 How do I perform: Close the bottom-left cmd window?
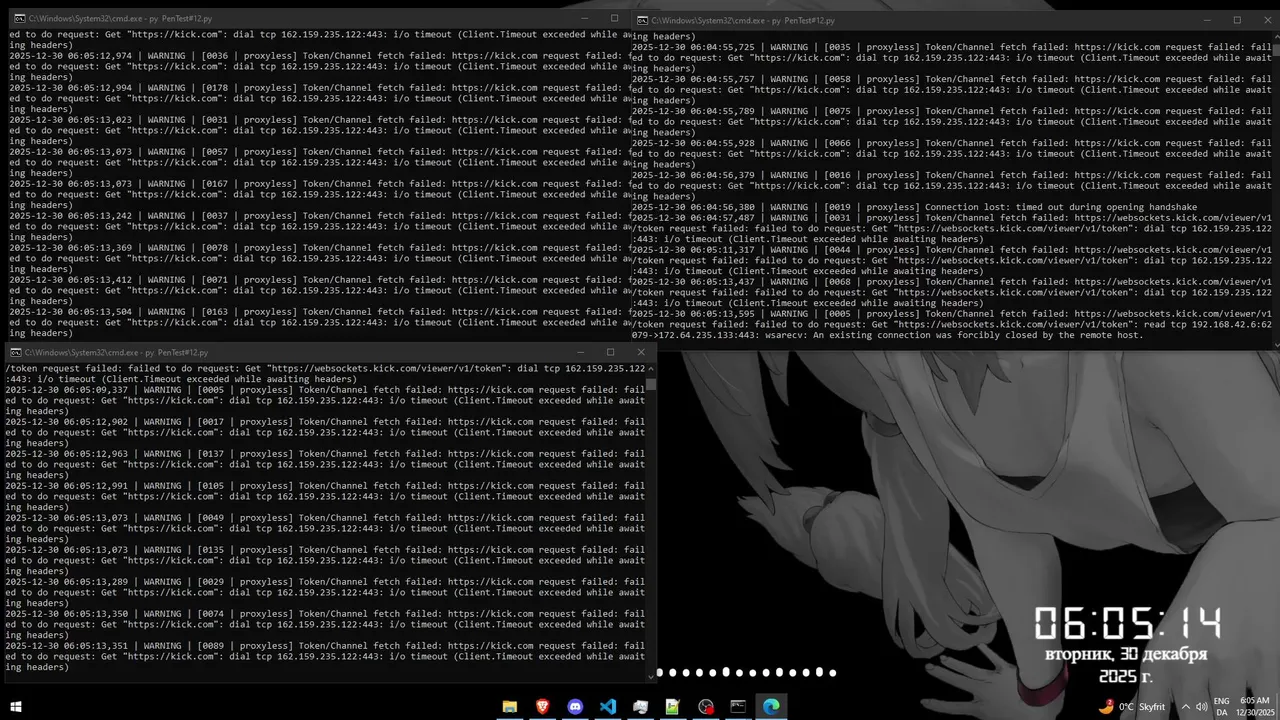tap(641, 352)
